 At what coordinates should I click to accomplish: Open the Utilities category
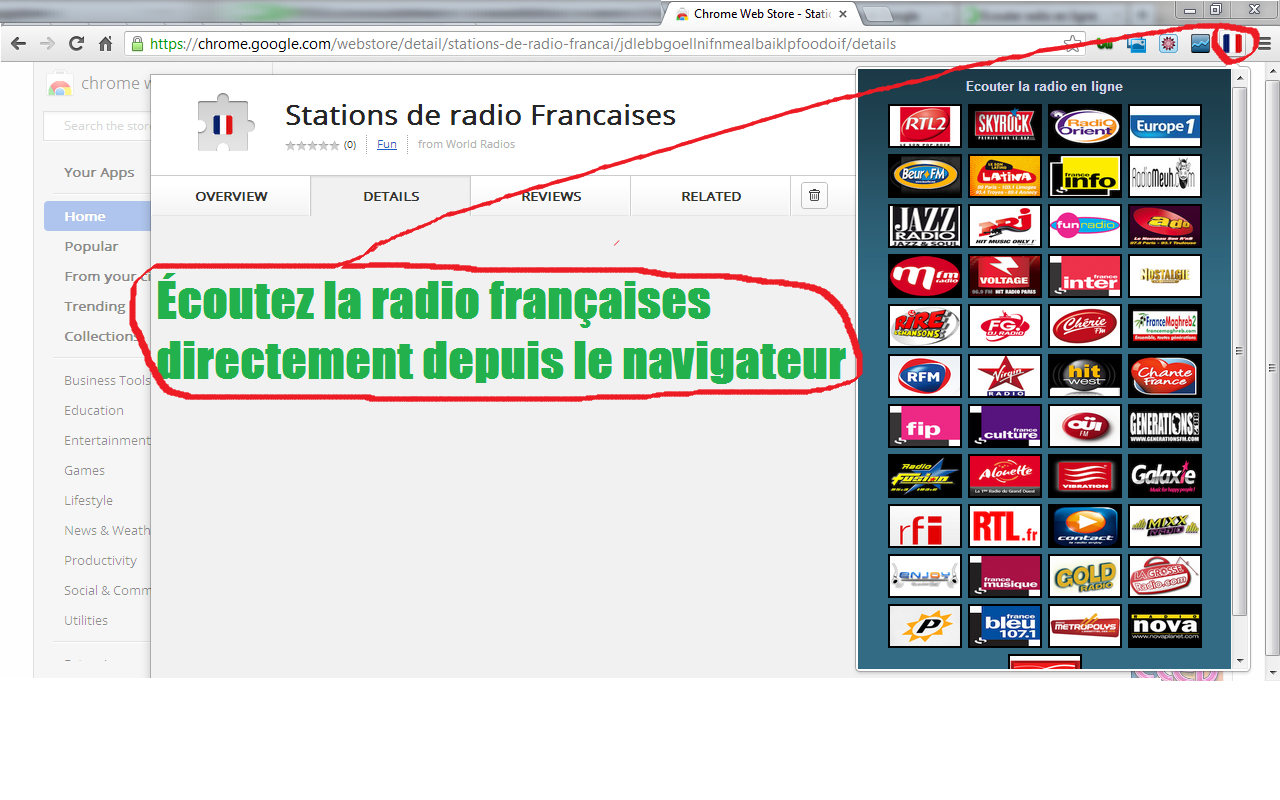point(86,620)
